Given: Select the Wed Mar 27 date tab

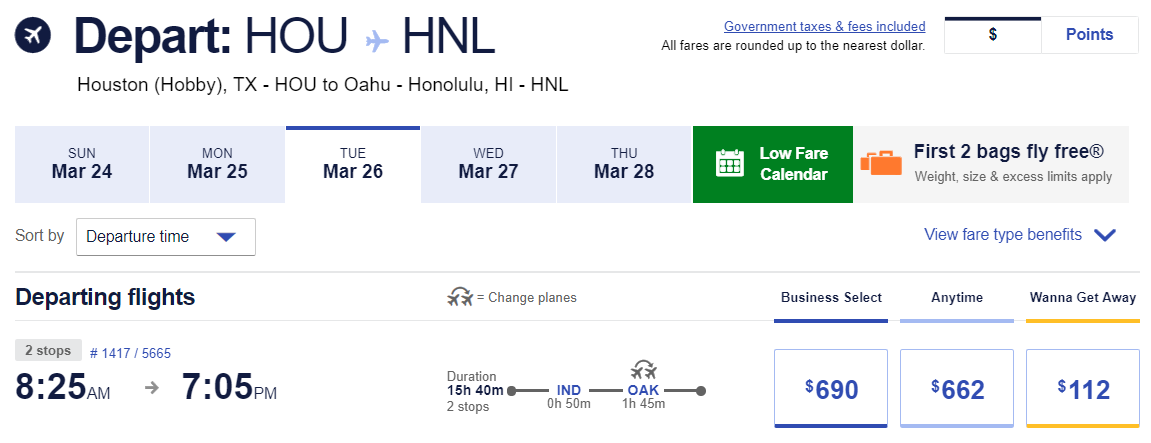Looking at the screenshot, I should click(488, 164).
